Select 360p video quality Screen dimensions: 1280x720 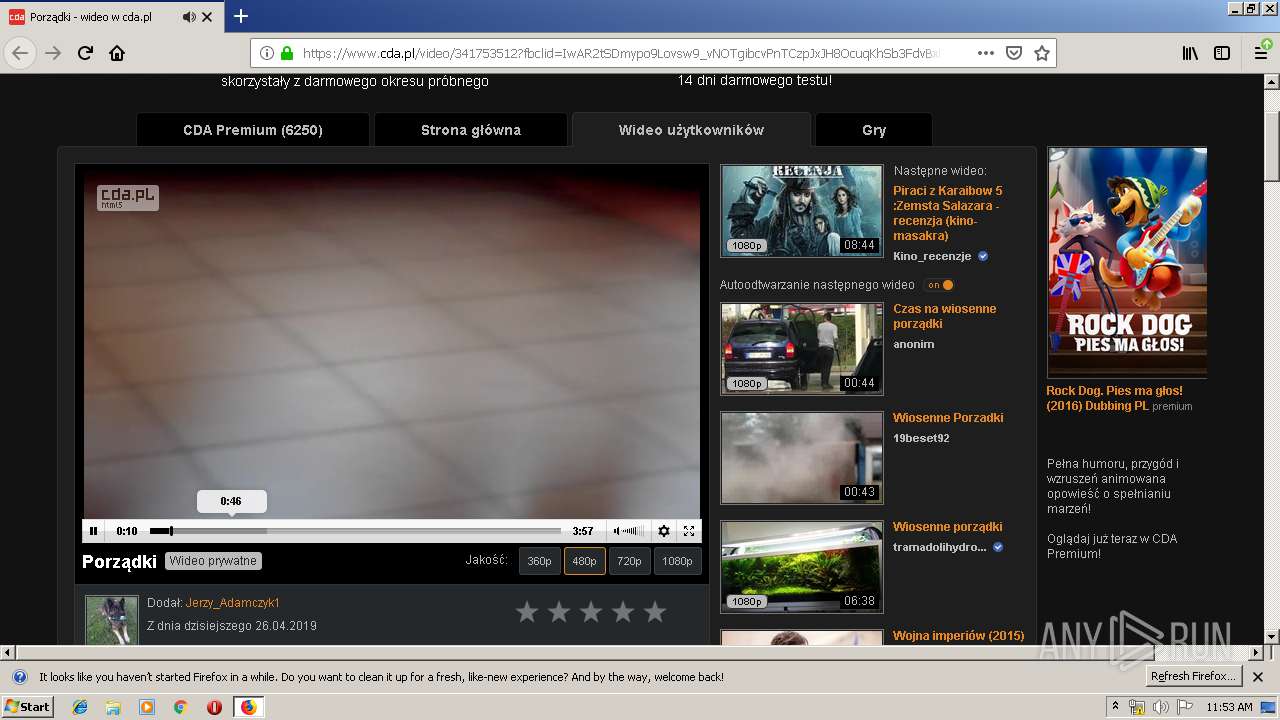click(539, 561)
